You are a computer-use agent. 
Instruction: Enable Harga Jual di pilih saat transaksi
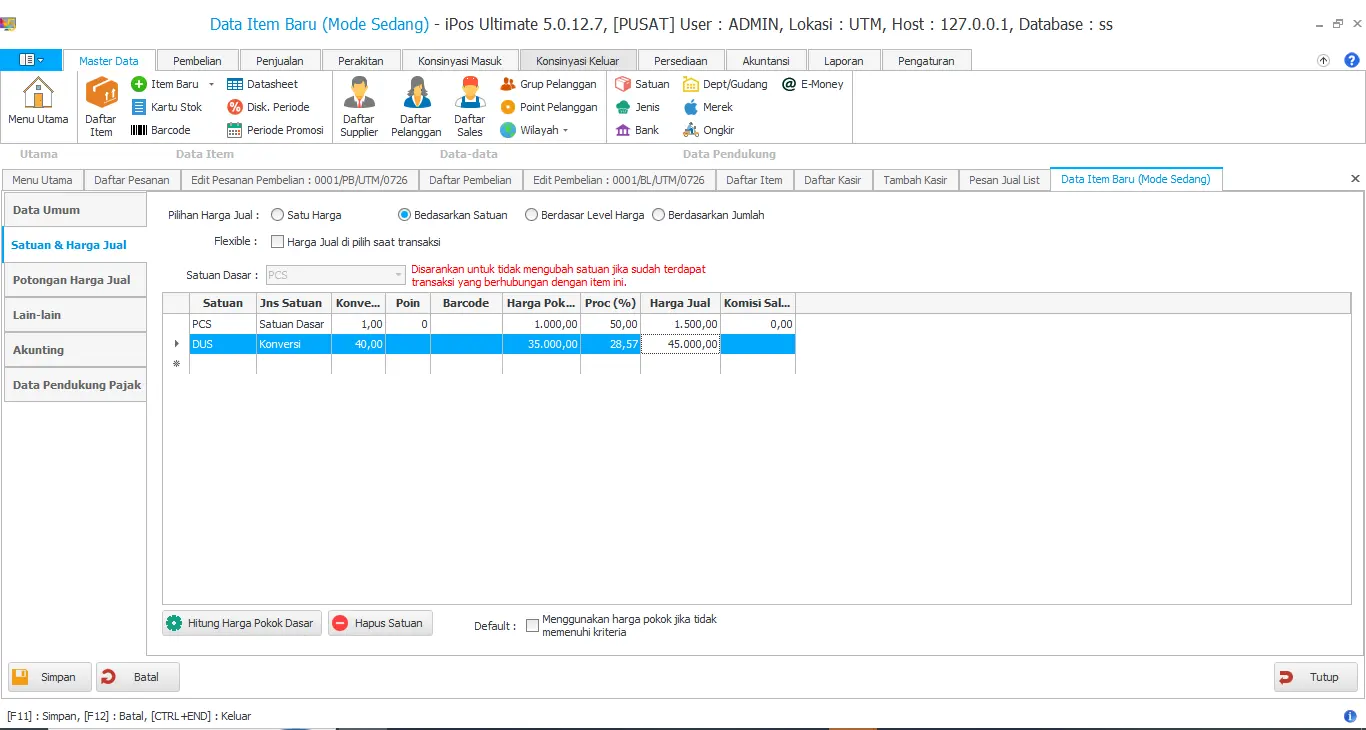tap(278, 242)
